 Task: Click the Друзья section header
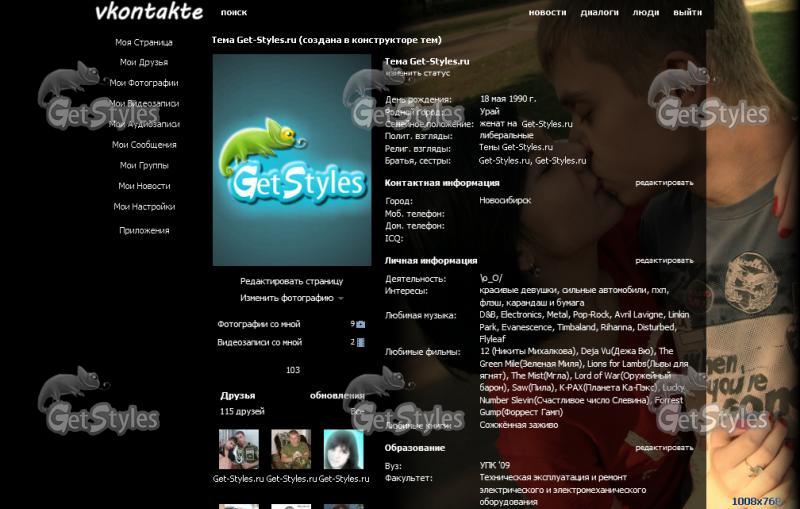pos(238,396)
